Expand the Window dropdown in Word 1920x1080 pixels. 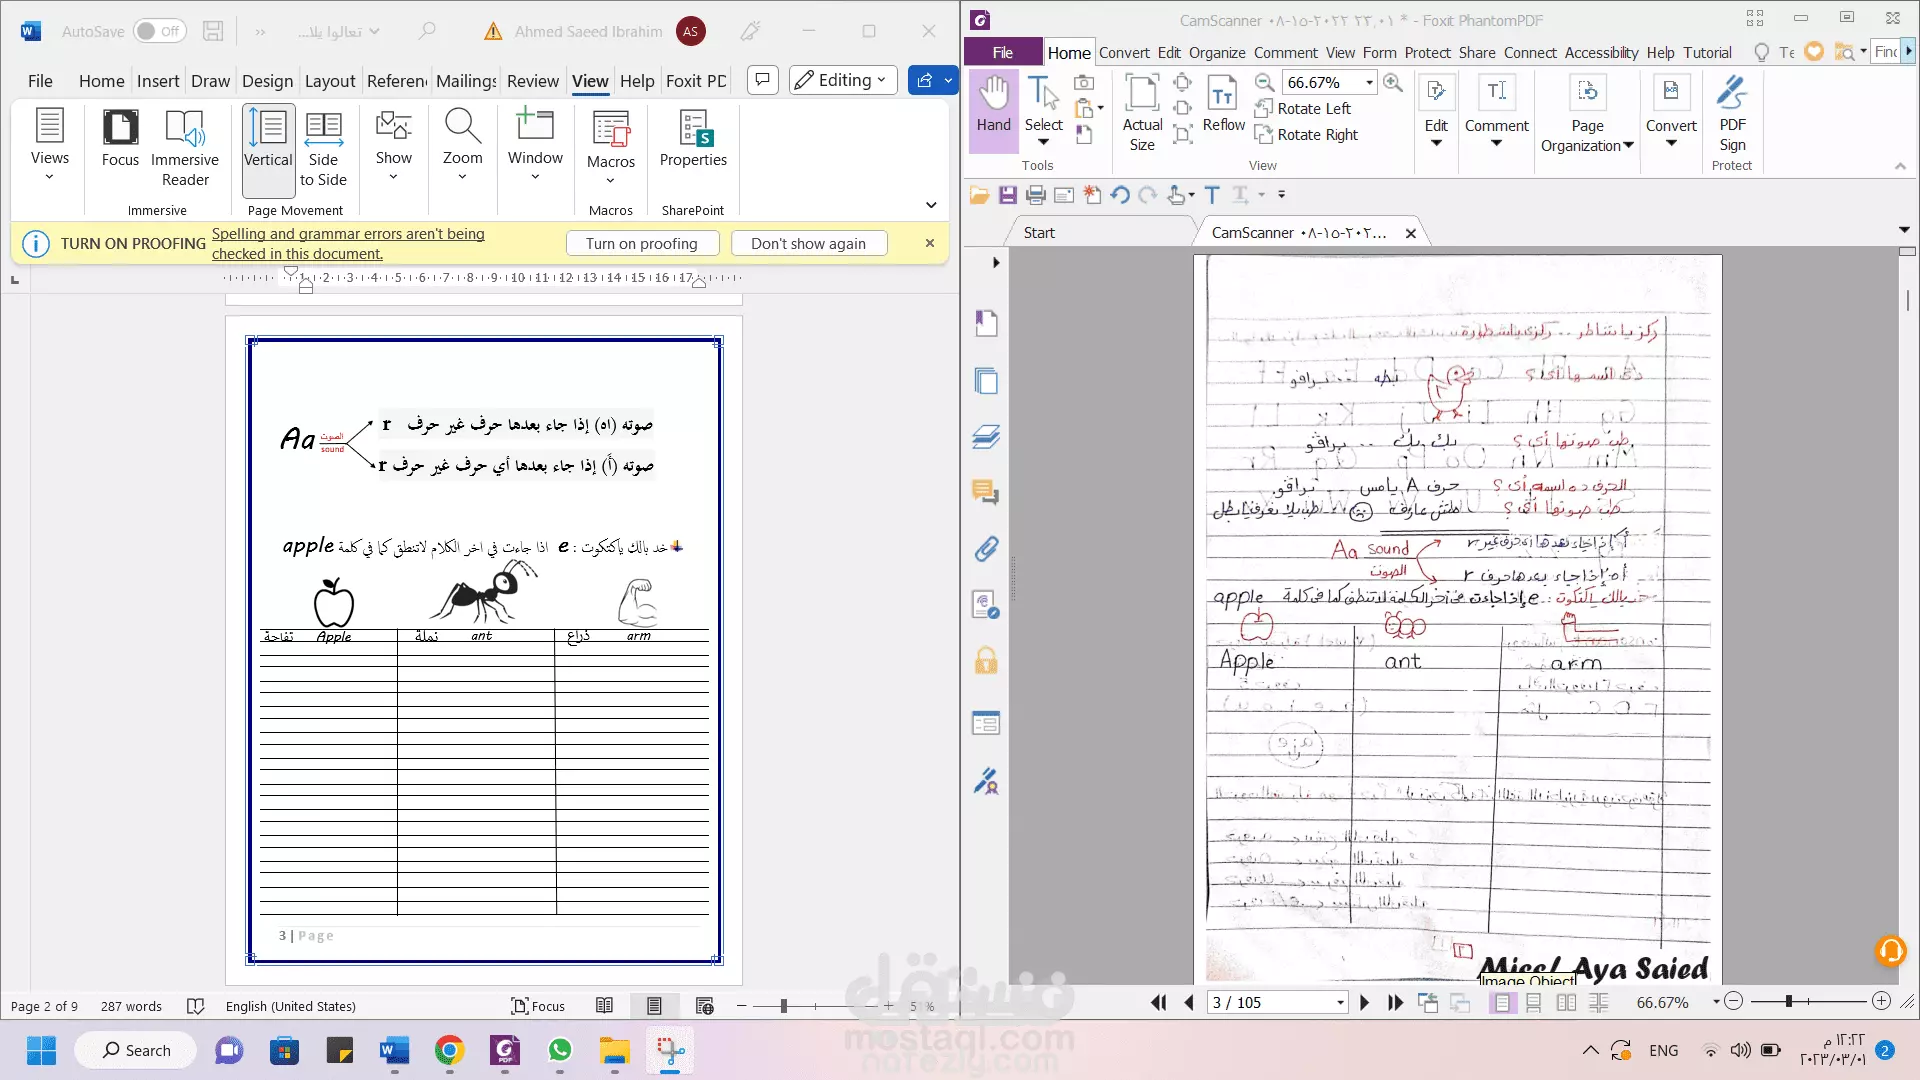[535, 145]
